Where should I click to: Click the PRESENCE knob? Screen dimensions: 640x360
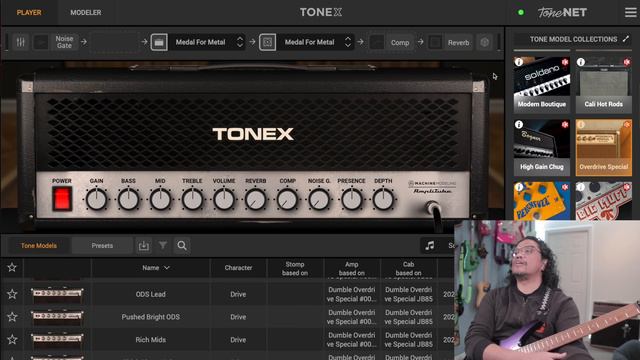pos(351,200)
